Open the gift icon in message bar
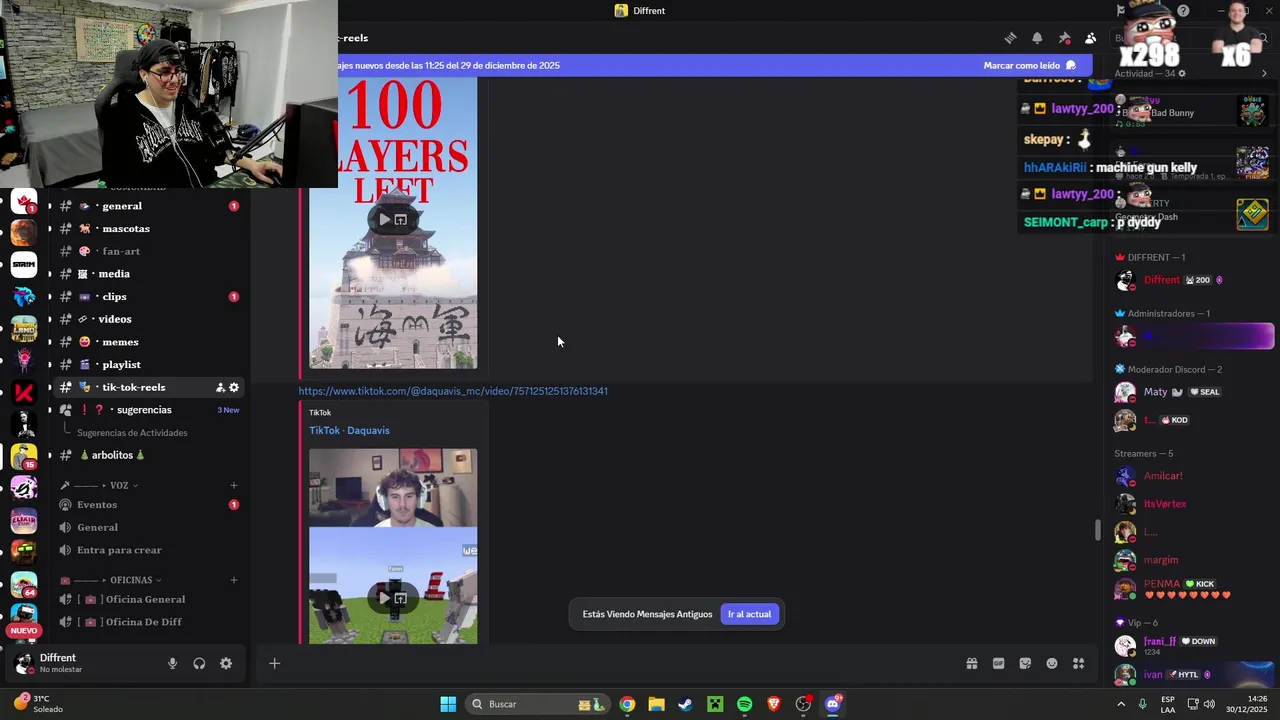The image size is (1280, 720). click(x=971, y=663)
